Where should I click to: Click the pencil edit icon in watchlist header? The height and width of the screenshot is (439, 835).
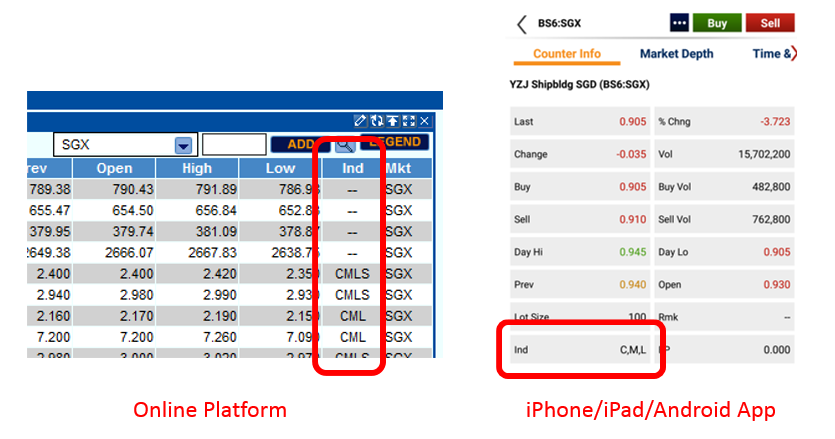tap(360, 121)
